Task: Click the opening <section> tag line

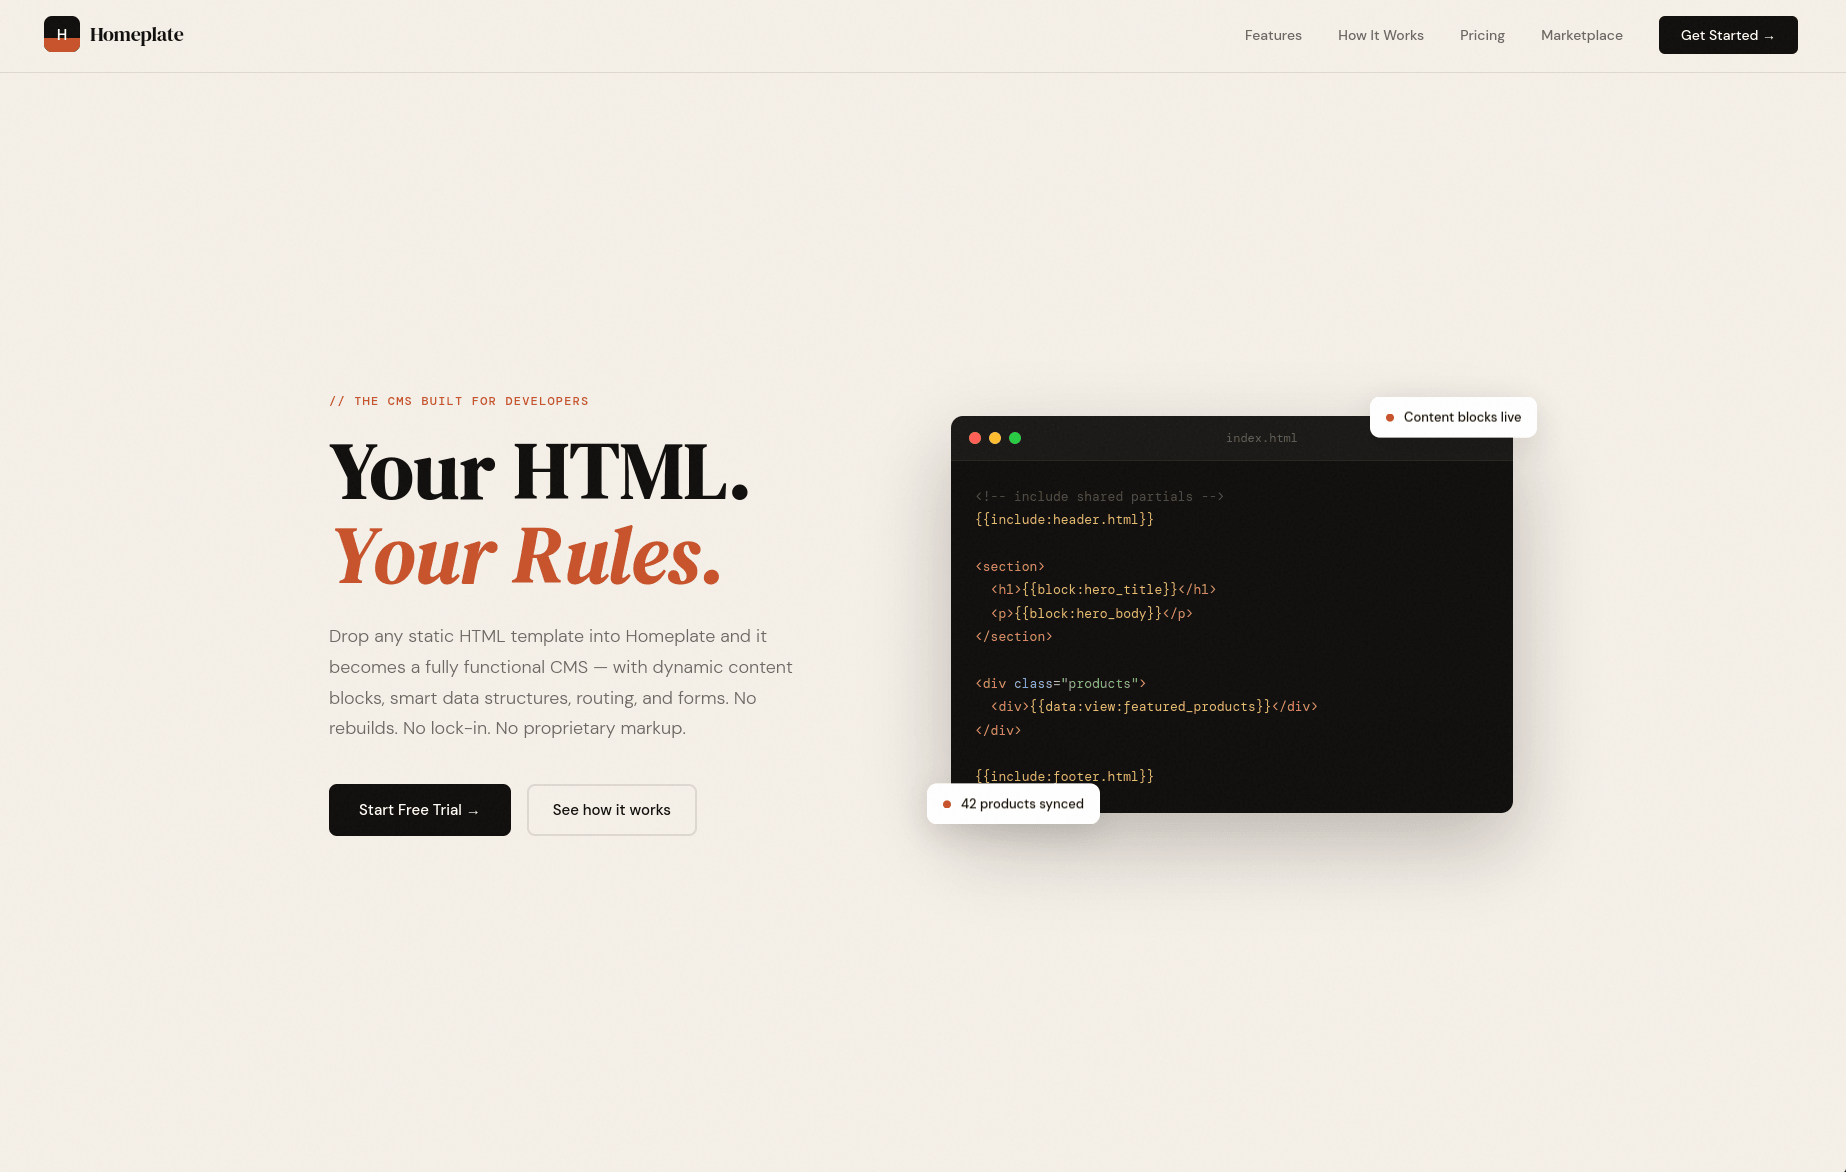Action: [1010, 567]
